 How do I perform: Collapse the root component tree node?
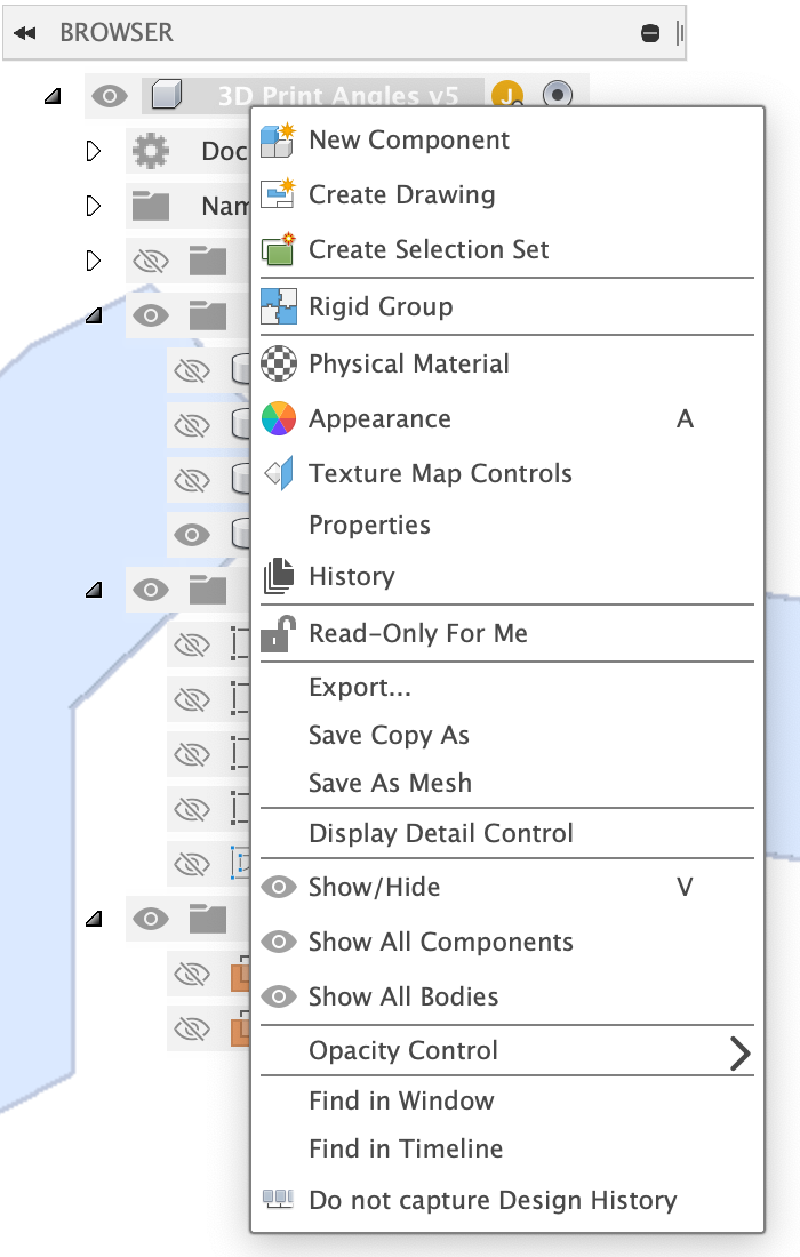tap(53, 97)
